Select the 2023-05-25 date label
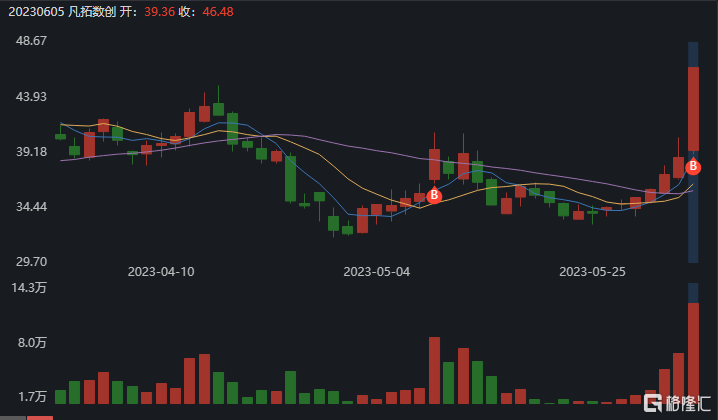The height and width of the screenshot is (420, 718). [593, 271]
